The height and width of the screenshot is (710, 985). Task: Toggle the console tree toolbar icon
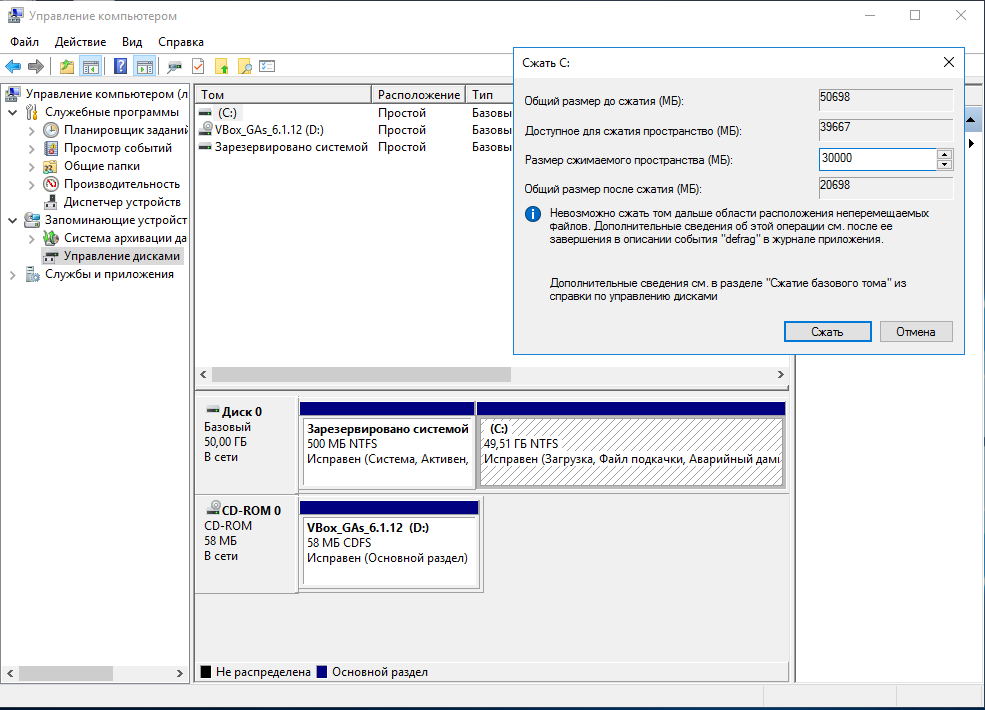pos(91,67)
